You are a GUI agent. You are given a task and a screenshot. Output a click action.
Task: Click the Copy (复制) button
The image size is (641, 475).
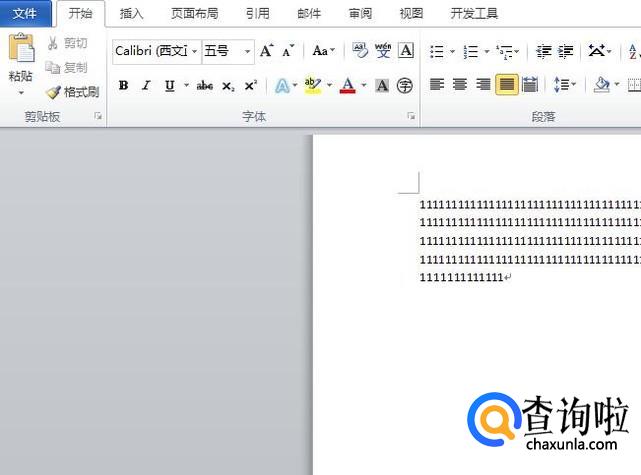coord(66,67)
